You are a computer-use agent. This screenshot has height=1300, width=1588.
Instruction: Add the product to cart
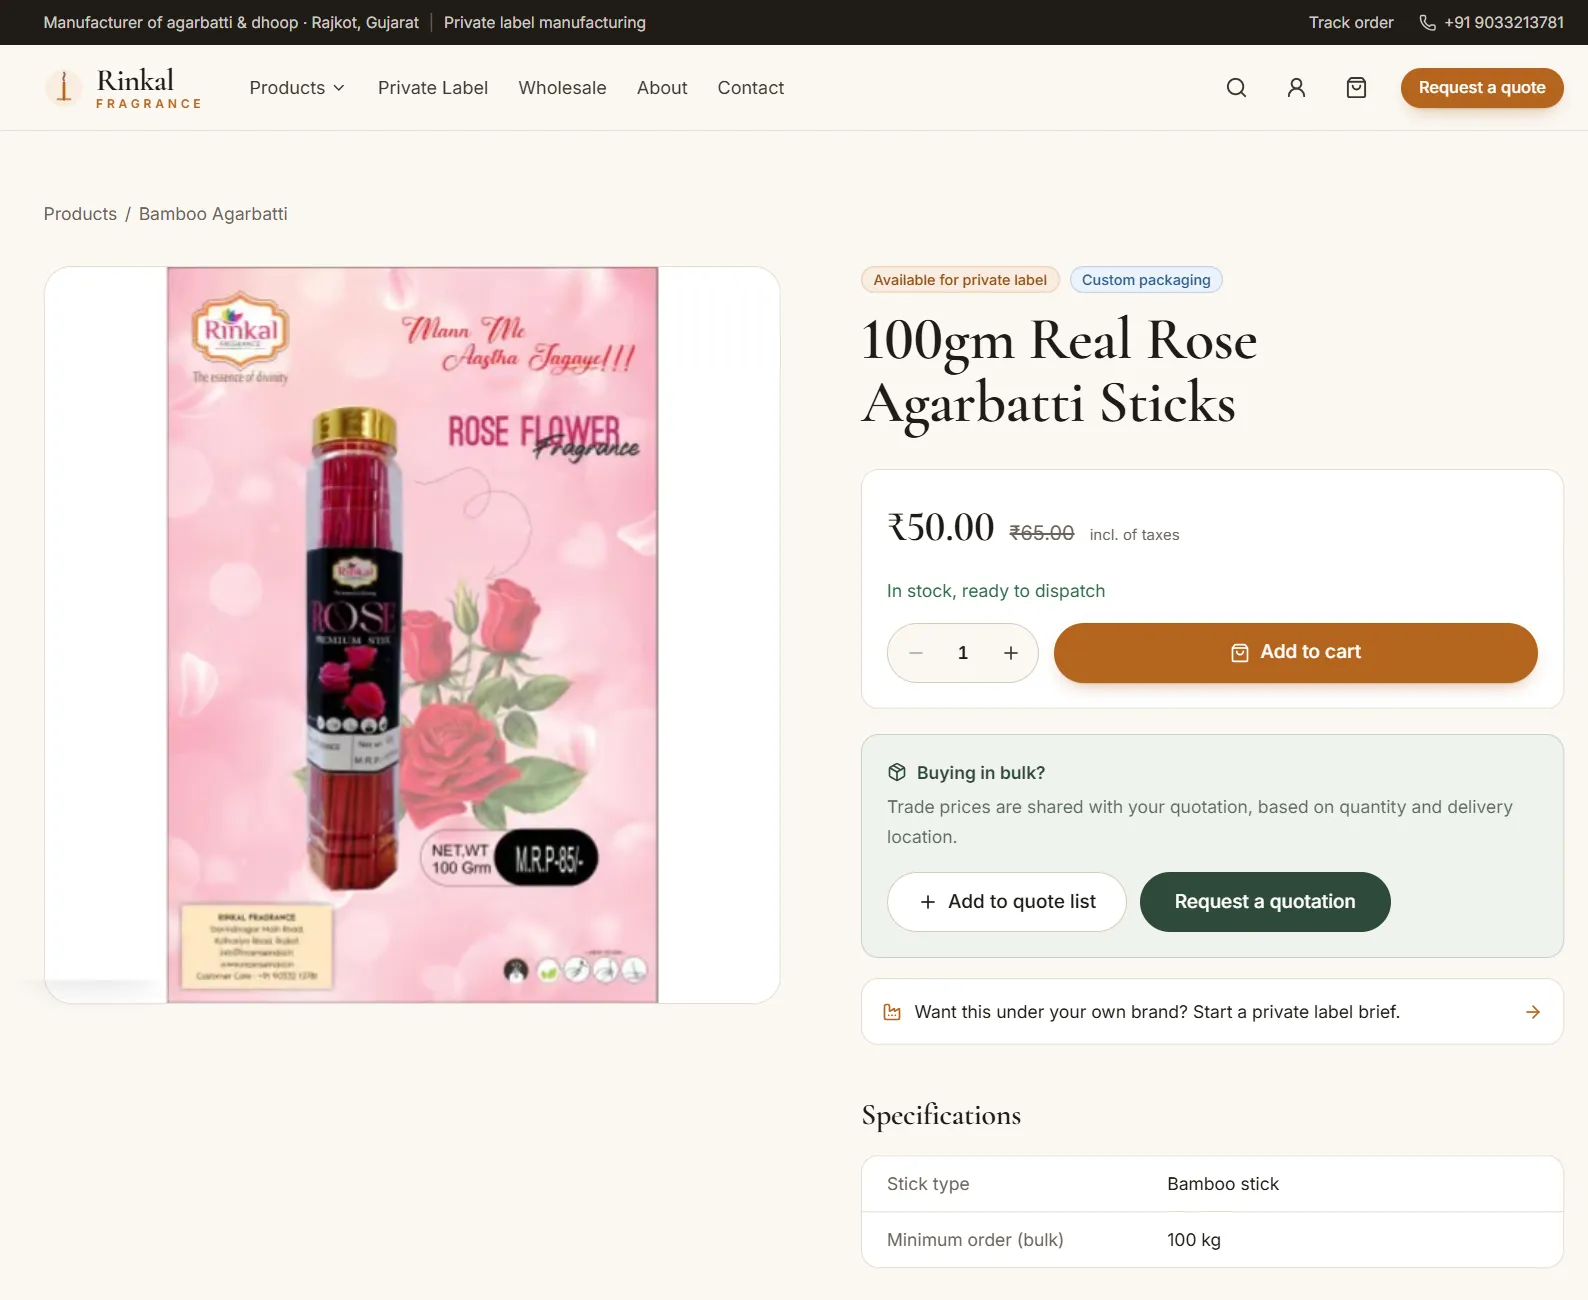click(1296, 653)
